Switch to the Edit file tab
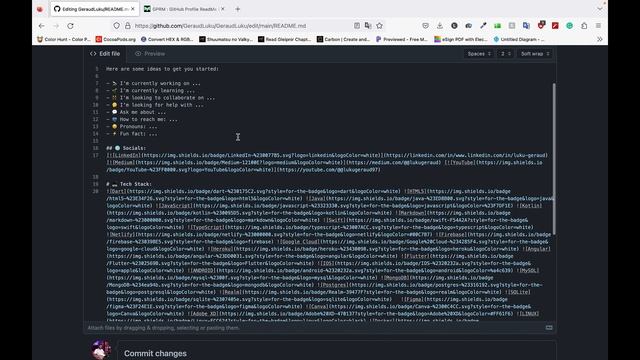640x360 pixels. point(105,54)
